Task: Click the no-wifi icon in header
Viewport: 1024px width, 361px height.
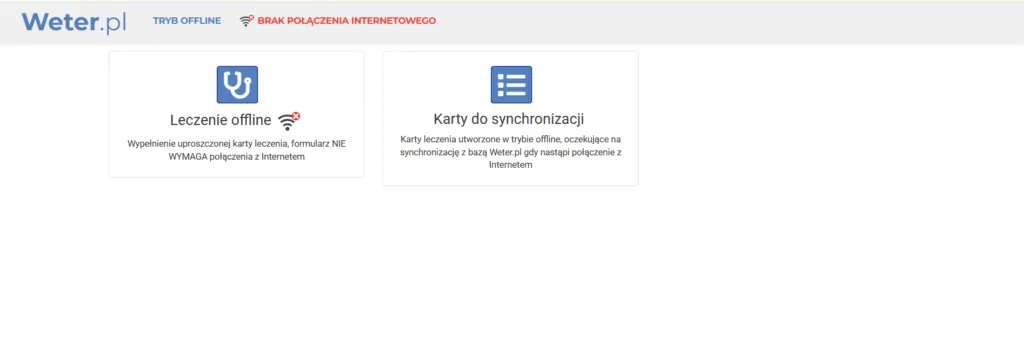Action: (x=246, y=21)
